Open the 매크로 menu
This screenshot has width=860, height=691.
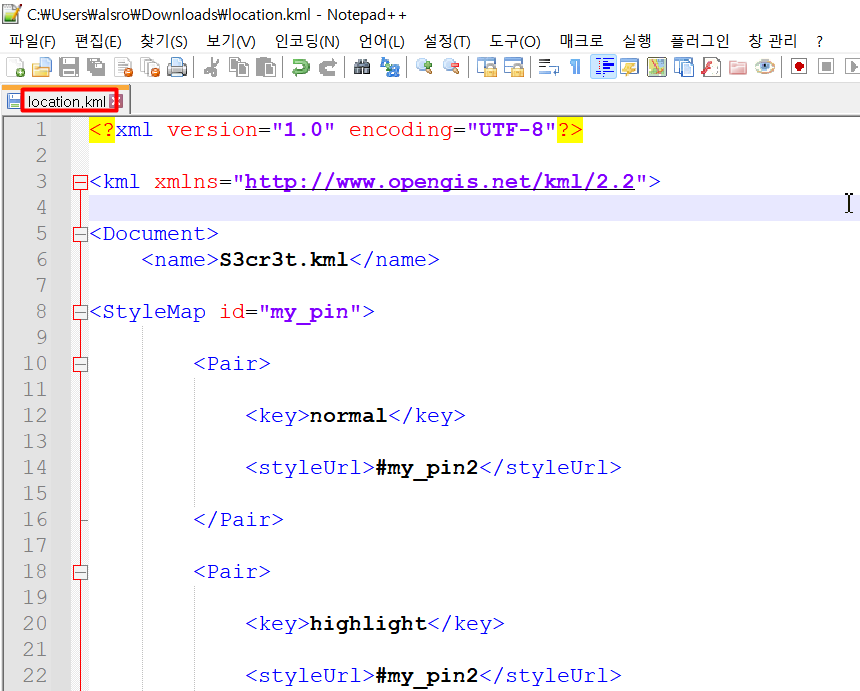[581, 41]
